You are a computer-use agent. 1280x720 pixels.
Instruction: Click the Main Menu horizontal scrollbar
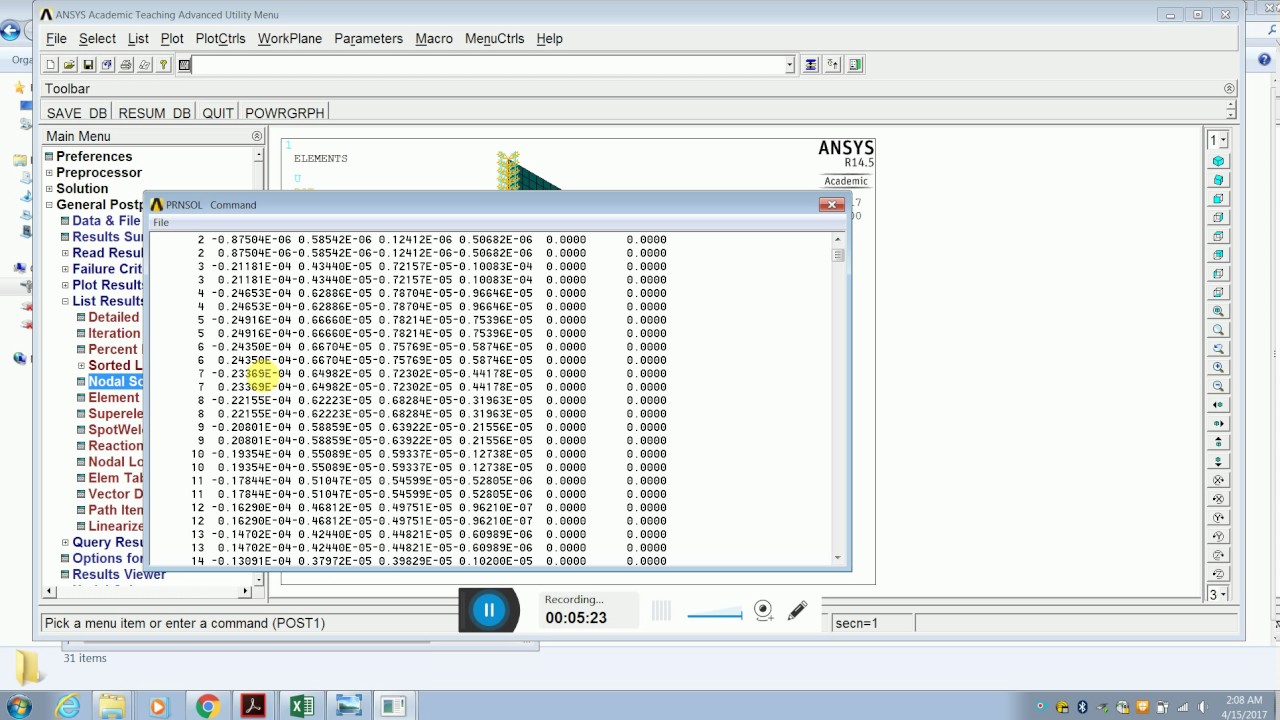[145, 591]
